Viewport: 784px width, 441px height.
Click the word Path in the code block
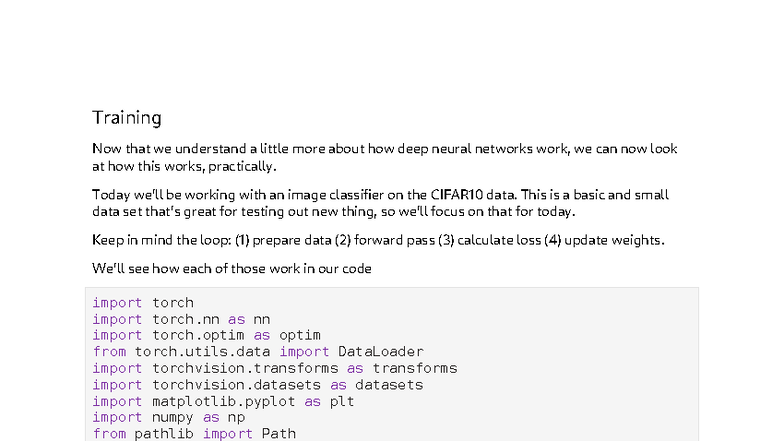pyautogui.click(x=279, y=434)
